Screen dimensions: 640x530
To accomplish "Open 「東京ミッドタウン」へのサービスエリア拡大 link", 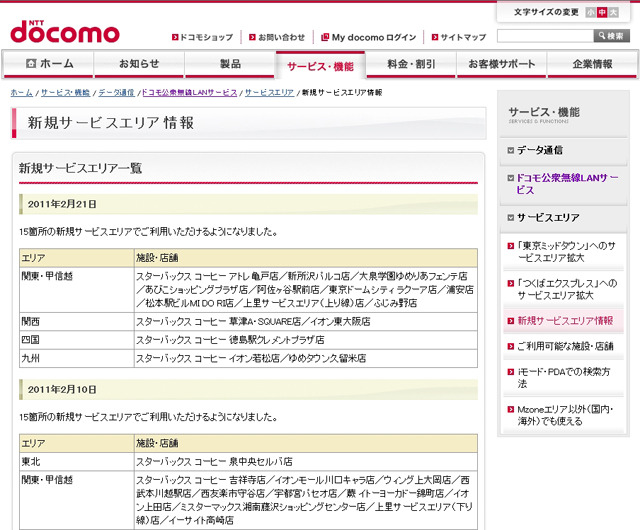I will tap(563, 252).
